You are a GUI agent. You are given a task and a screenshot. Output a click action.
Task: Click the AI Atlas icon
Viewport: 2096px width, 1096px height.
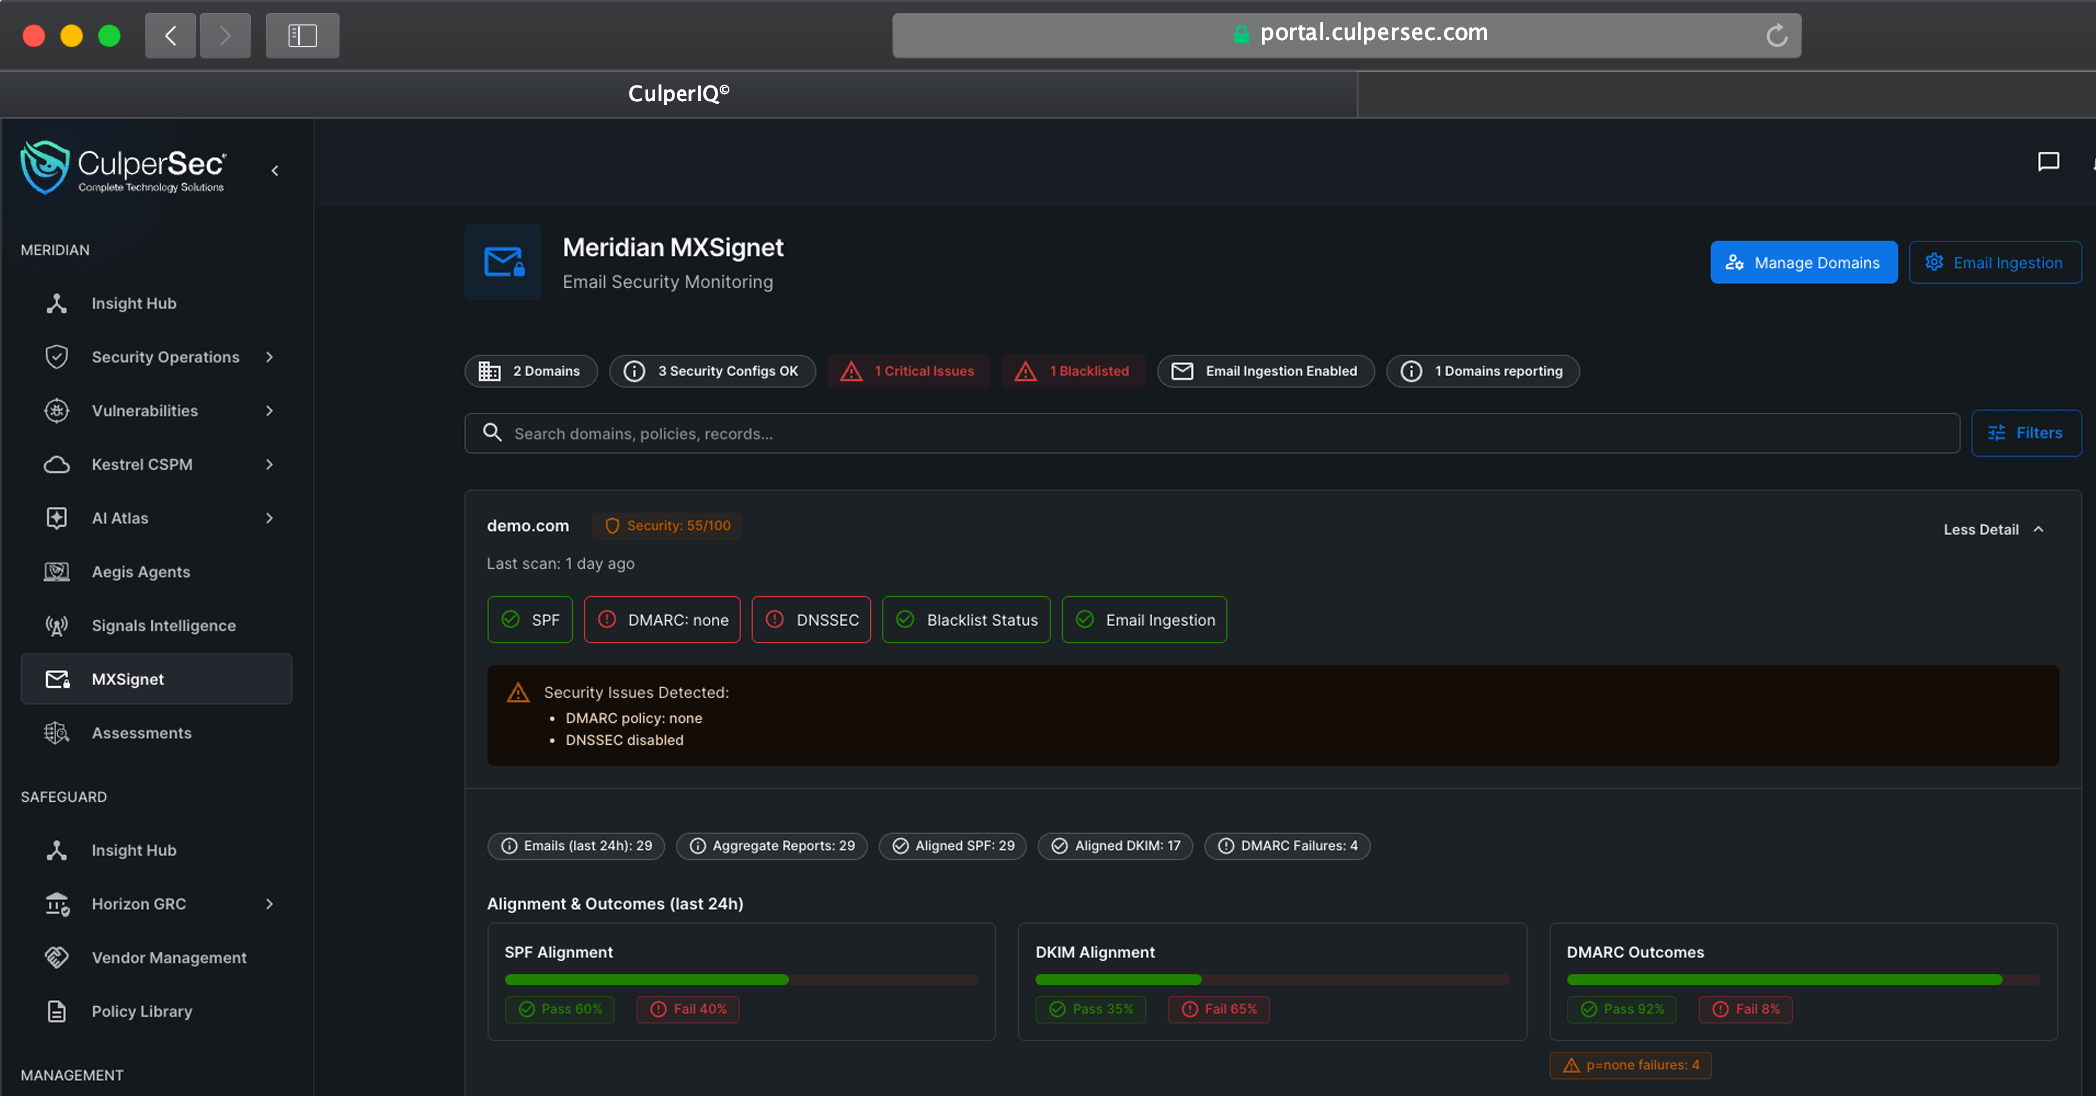point(57,518)
